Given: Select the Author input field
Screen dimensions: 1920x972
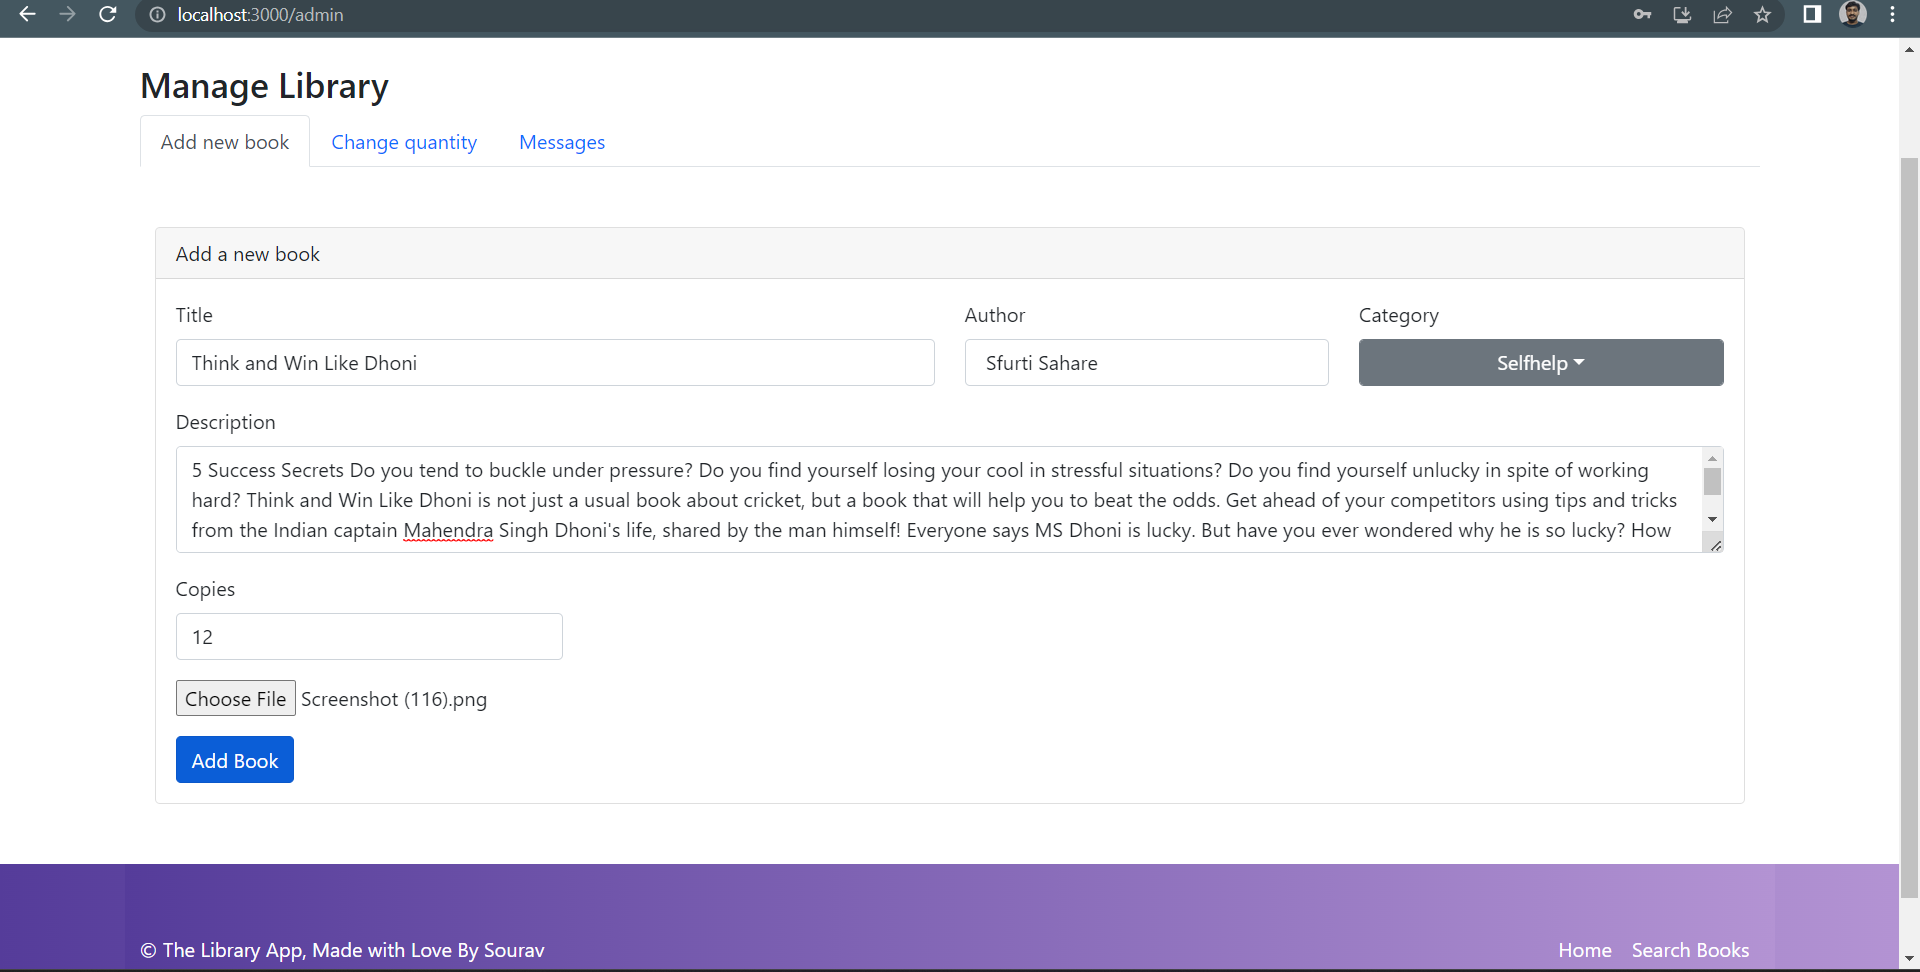Looking at the screenshot, I should pyautogui.click(x=1146, y=362).
